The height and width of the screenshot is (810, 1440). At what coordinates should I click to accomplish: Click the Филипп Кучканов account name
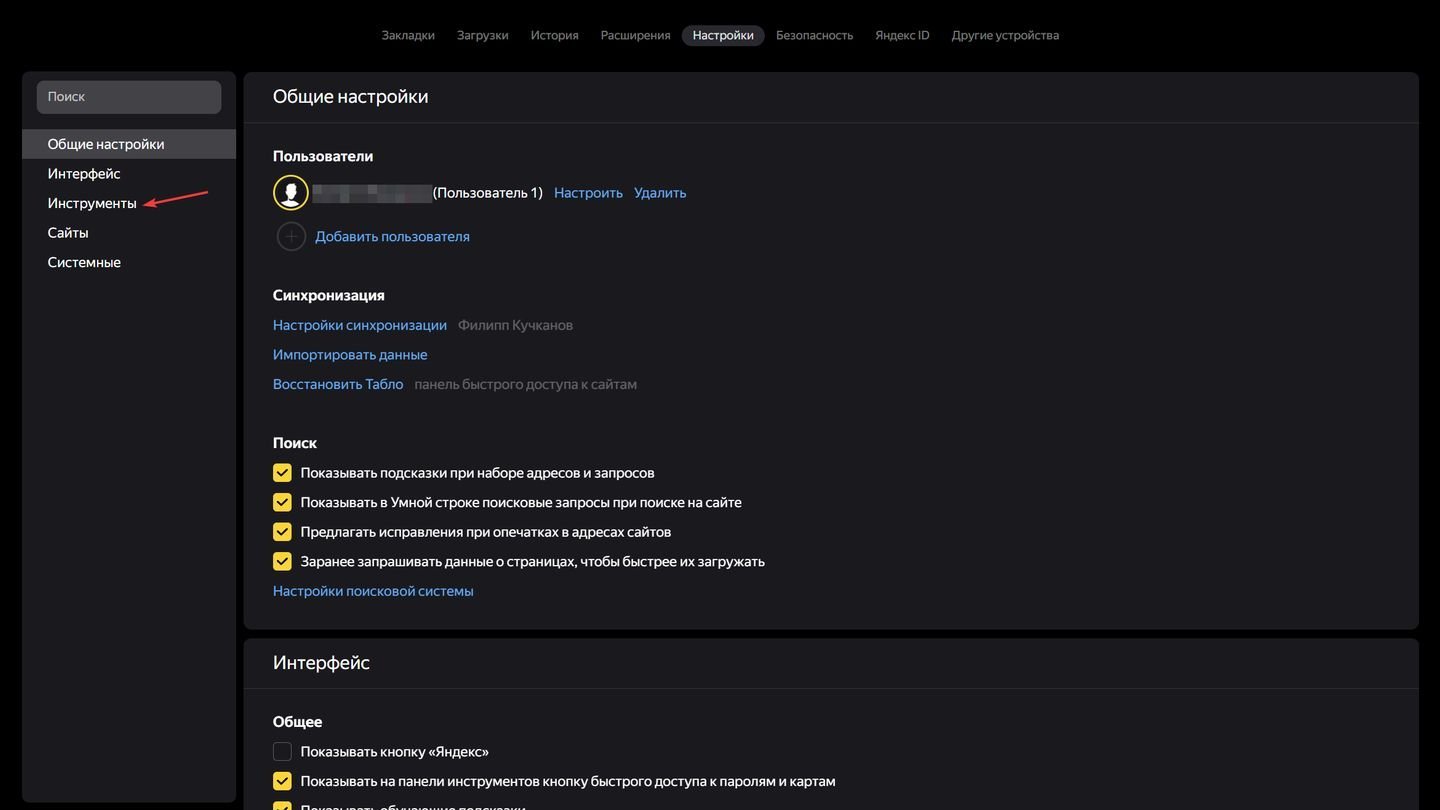(x=515, y=325)
